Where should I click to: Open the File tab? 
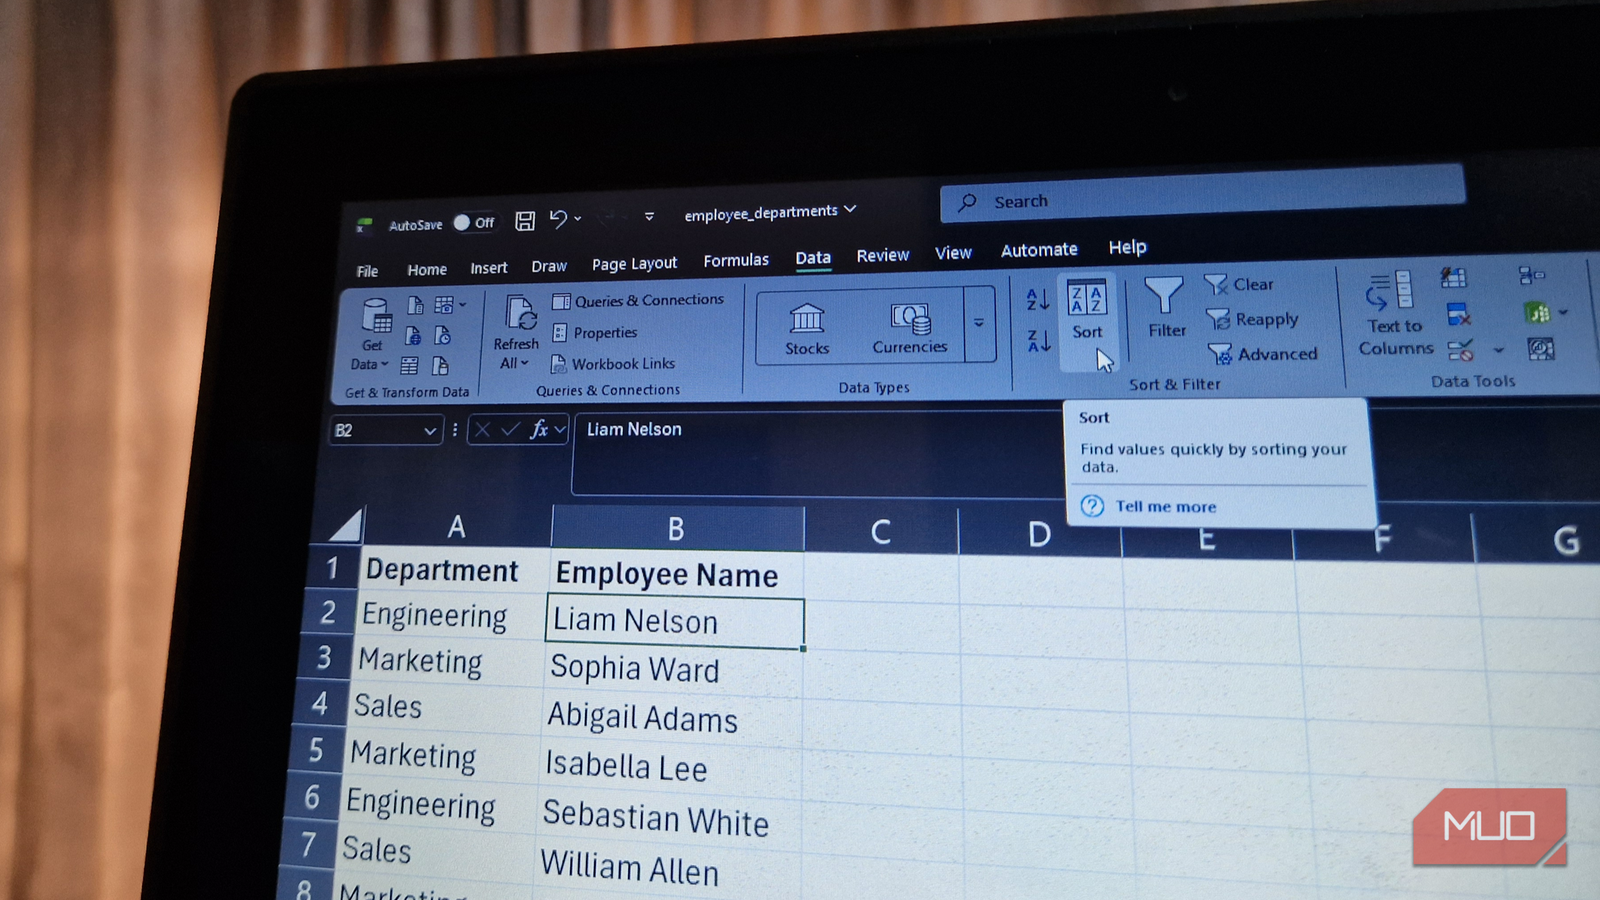pos(367,271)
